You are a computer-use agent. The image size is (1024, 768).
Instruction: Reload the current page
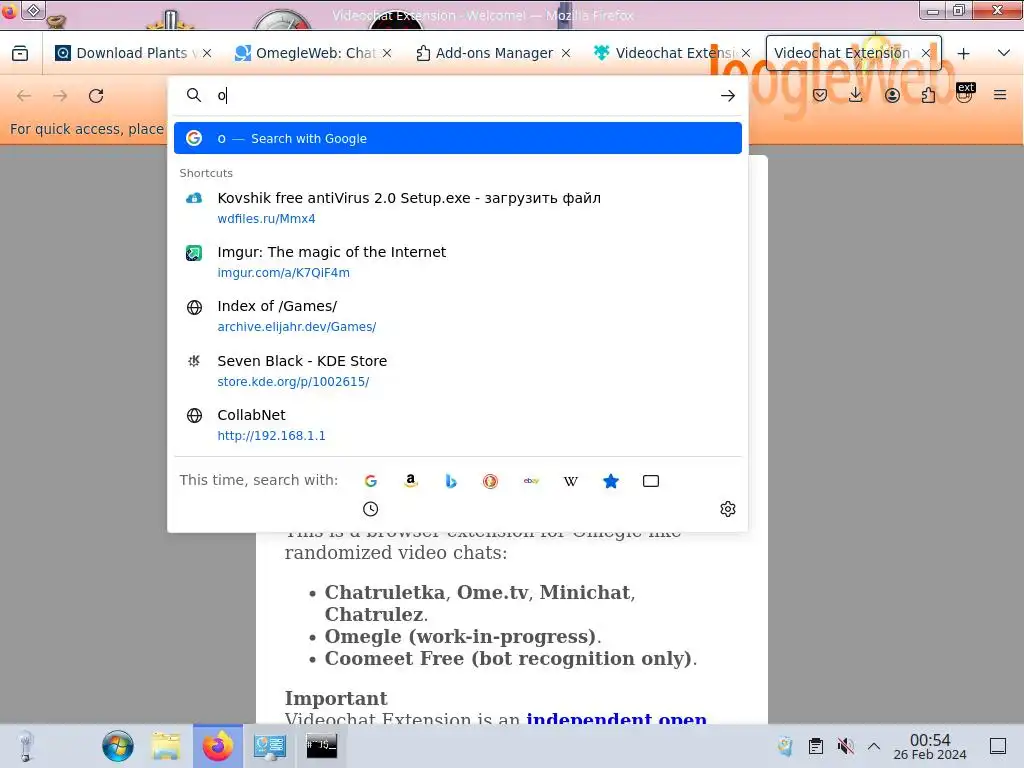[x=96, y=96]
